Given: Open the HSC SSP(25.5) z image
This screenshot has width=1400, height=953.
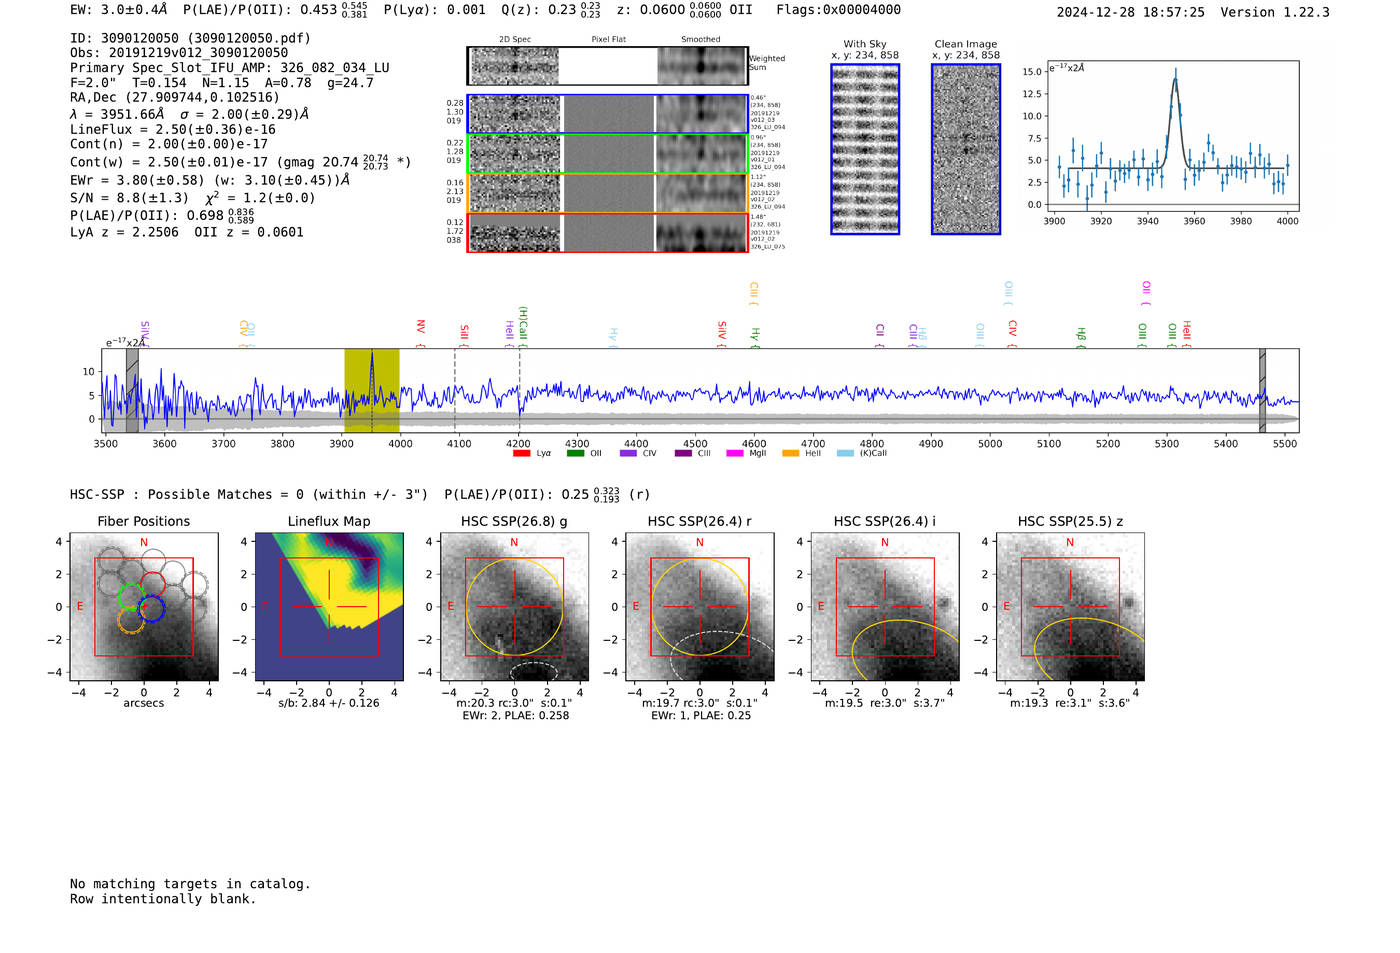Looking at the screenshot, I should pyautogui.click(x=1070, y=607).
